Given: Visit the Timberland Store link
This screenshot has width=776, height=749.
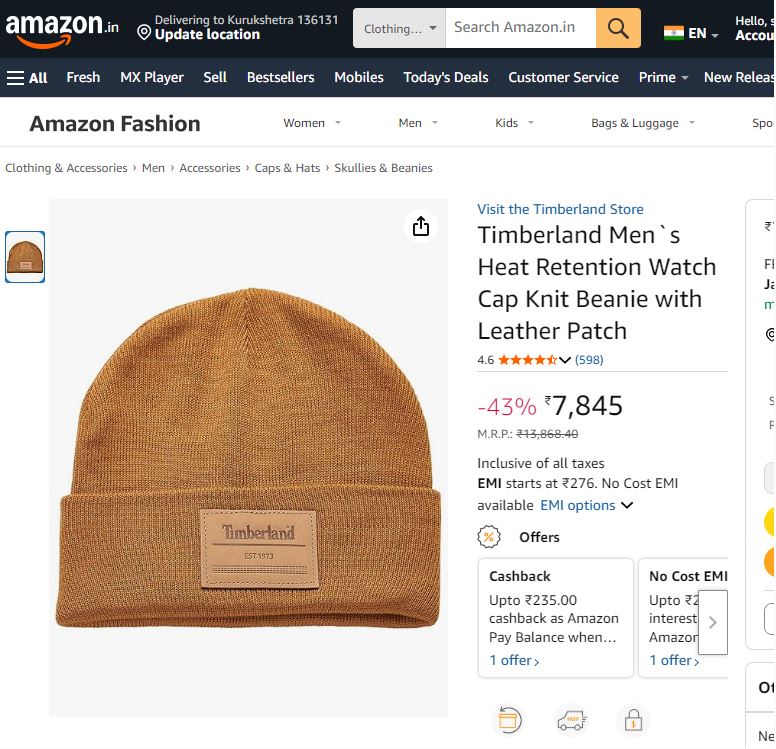Looking at the screenshot, I should coord(560,209).
